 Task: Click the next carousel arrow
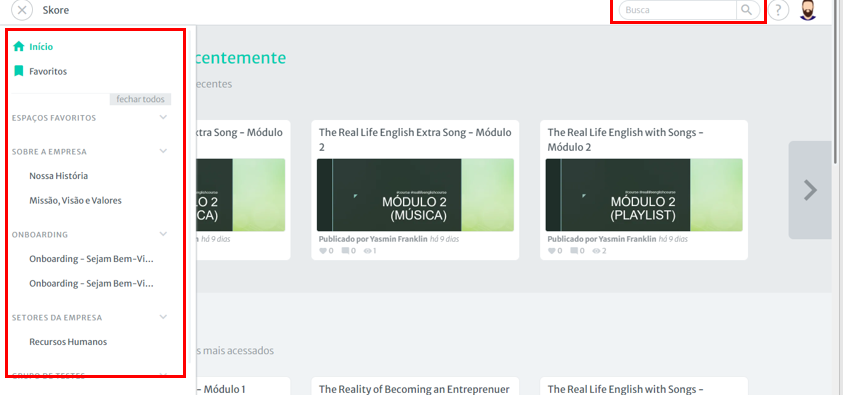coord(810,190)
